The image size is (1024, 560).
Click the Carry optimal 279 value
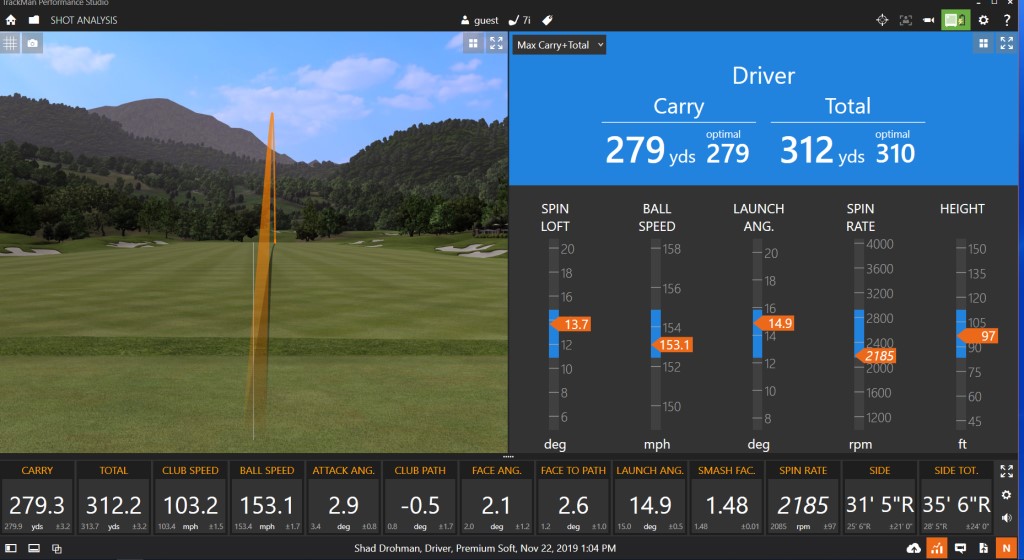pos(727,154)
